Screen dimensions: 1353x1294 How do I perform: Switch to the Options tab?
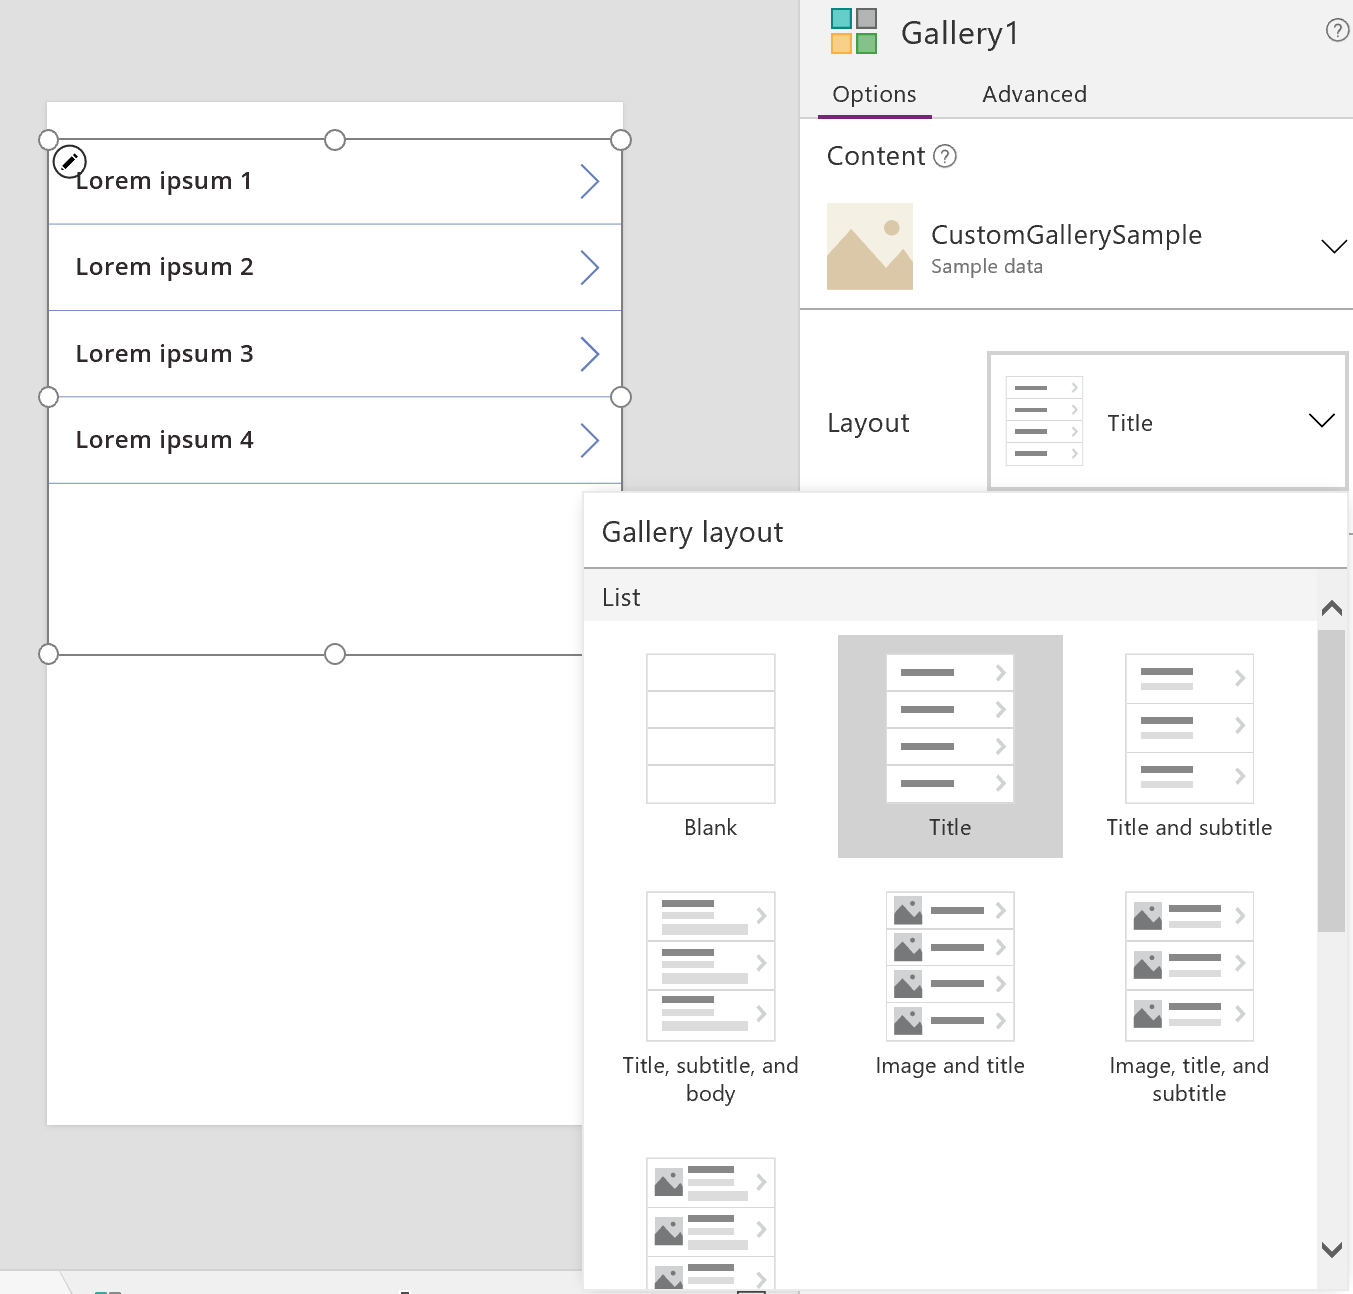point(874,94)
